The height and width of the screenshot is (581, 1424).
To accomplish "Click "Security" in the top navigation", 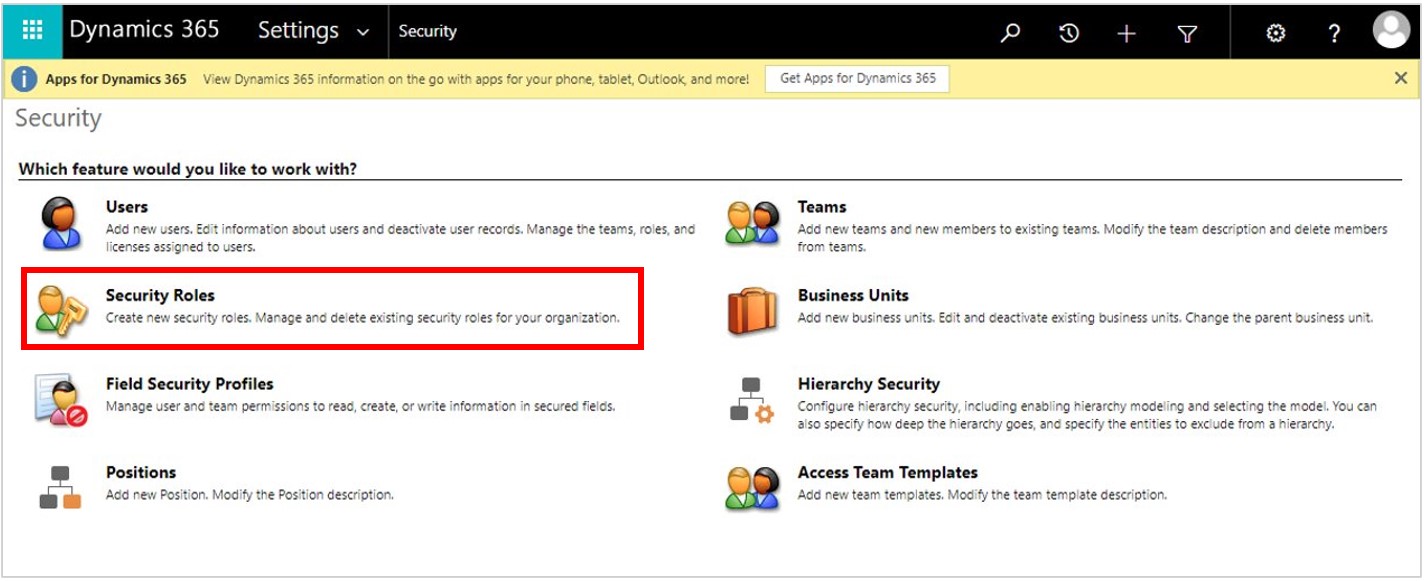I will point(429,31).
